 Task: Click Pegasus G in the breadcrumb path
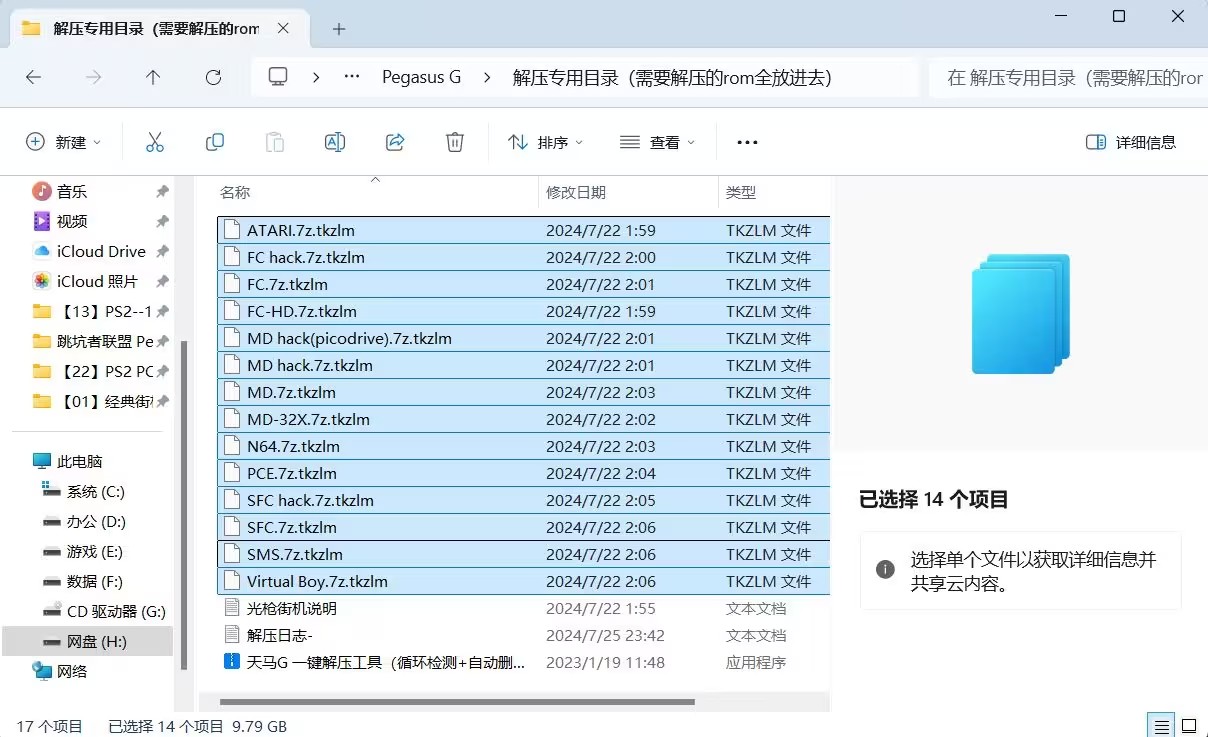click(x=421, y=77)
